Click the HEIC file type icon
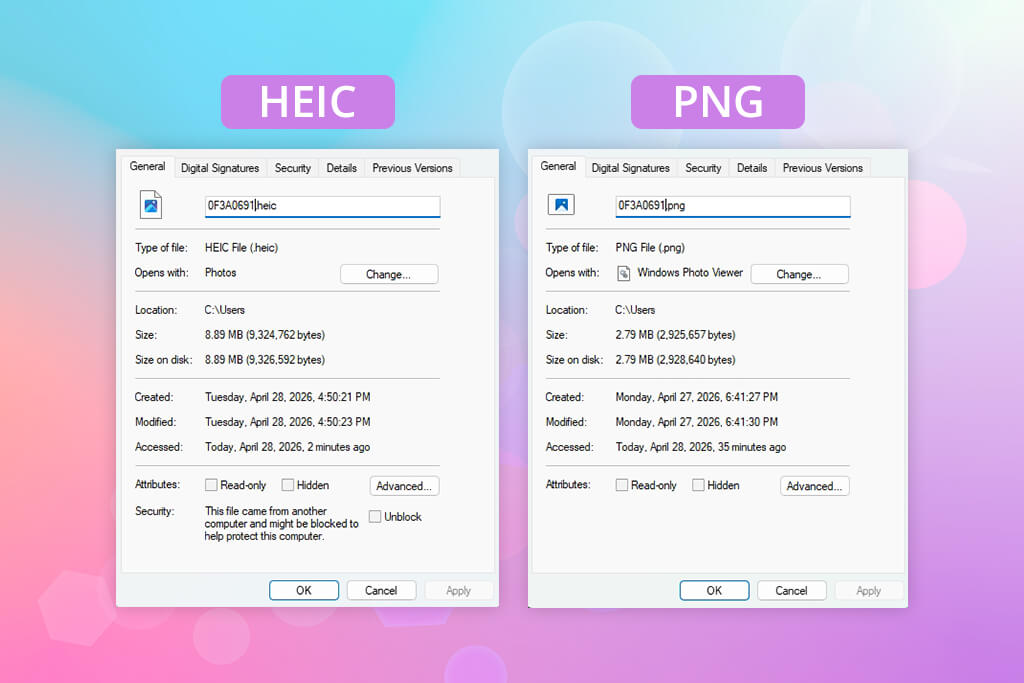The image size is (1024, 683). tap(151, 205)
